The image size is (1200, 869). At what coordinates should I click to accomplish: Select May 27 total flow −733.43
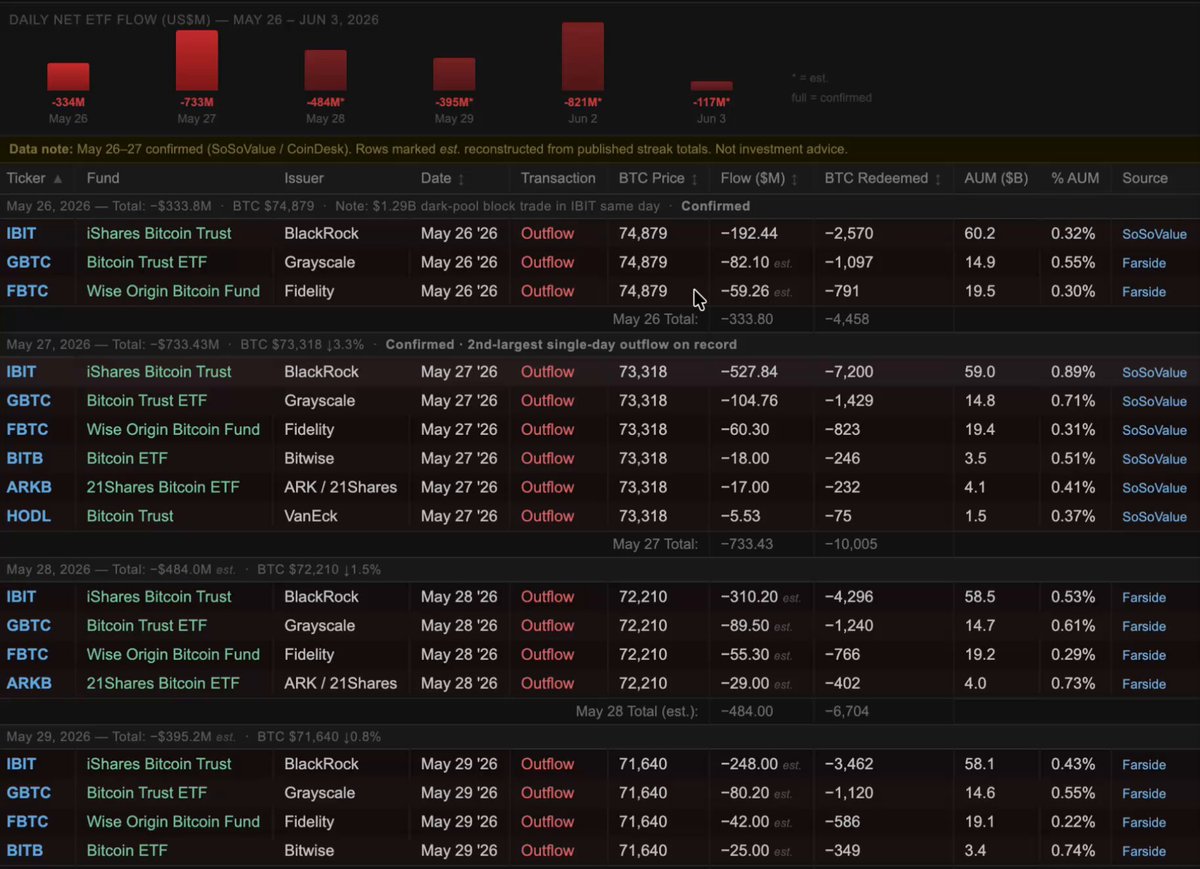coord(746,544)
